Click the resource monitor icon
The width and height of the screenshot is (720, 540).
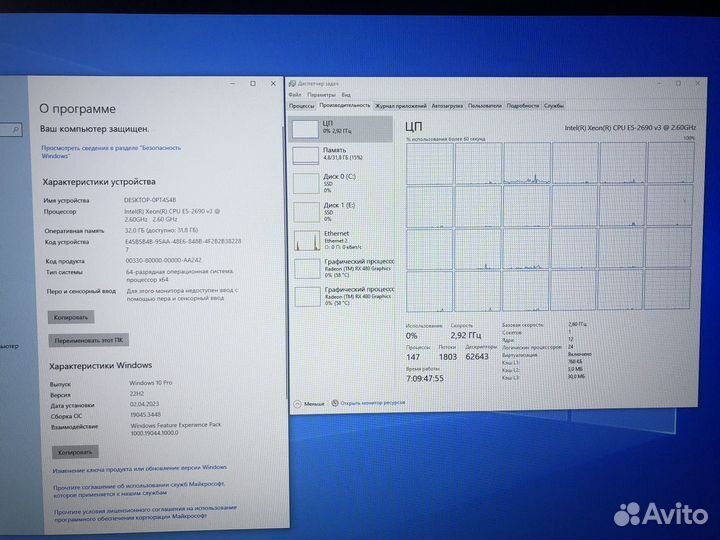[x=335, y=403]
